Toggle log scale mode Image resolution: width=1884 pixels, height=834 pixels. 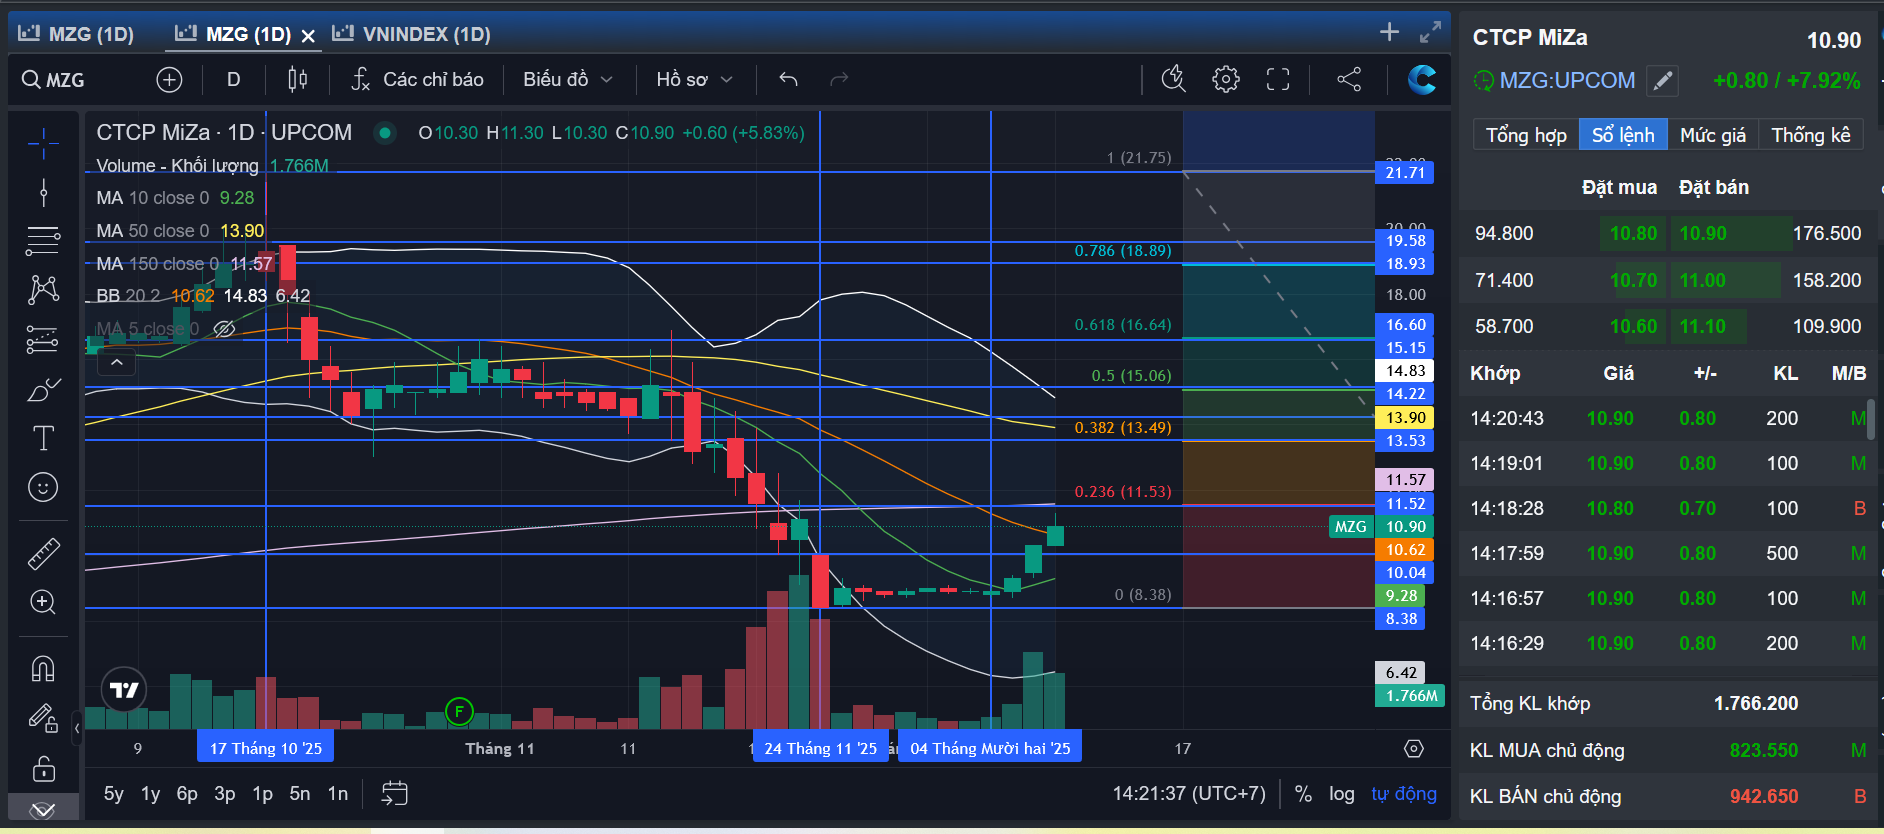tap(1342, 794)
